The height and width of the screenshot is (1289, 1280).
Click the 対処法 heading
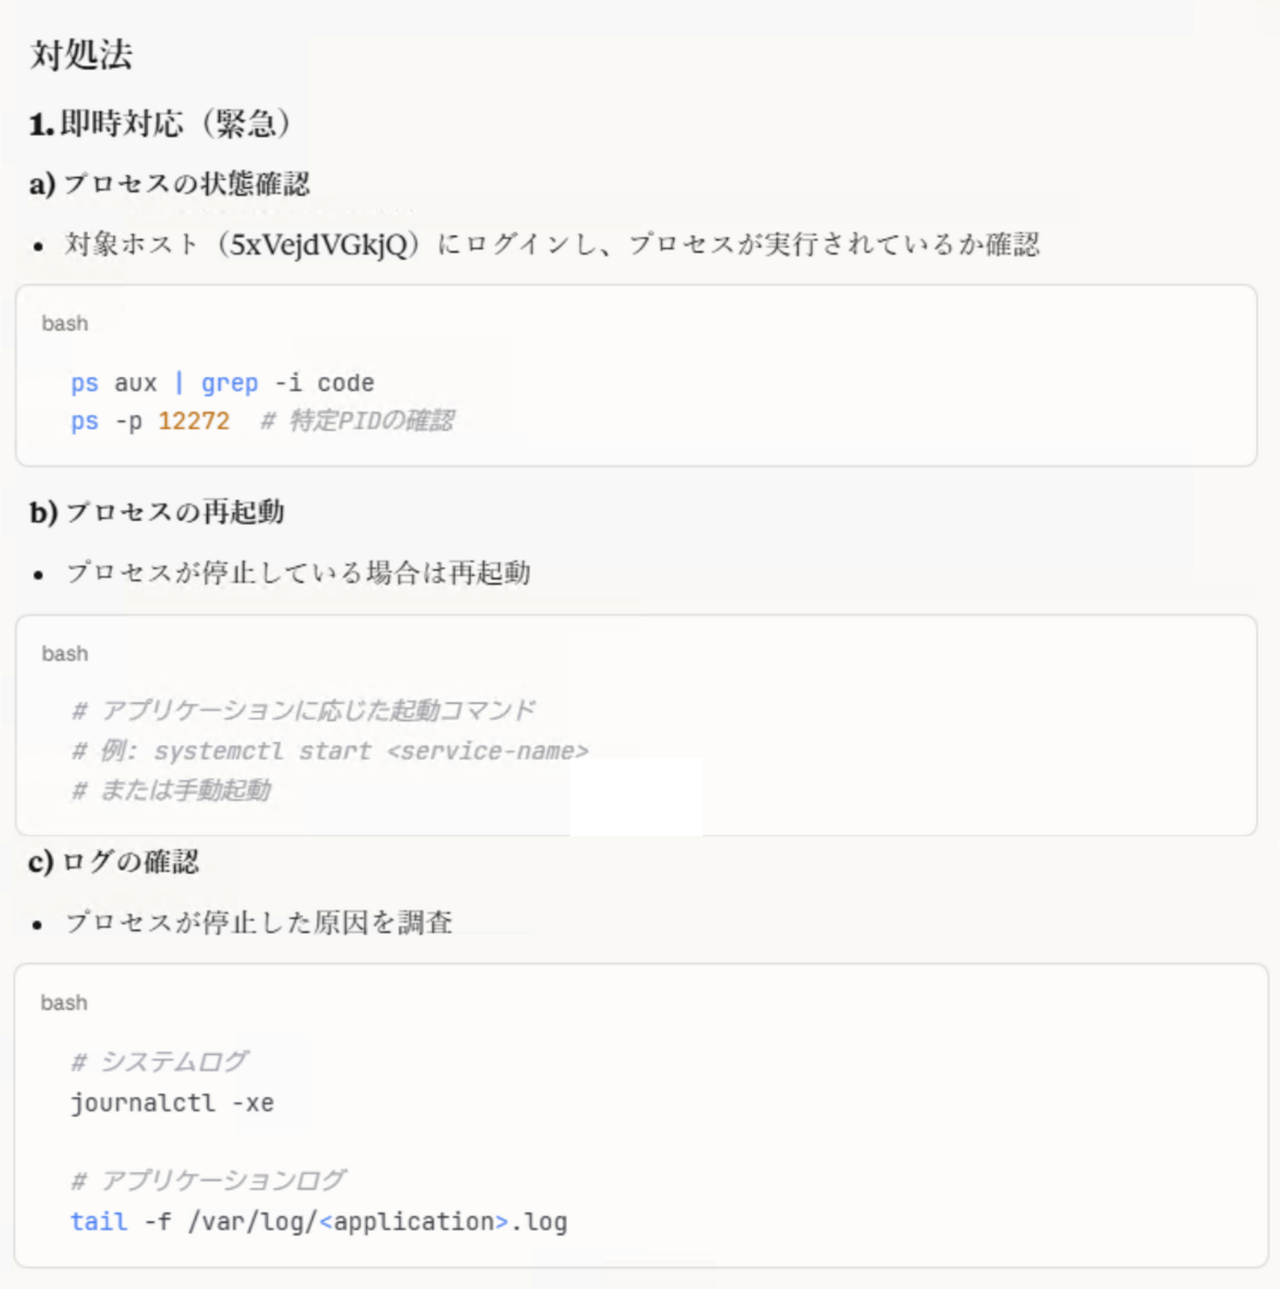click(81, 54)
